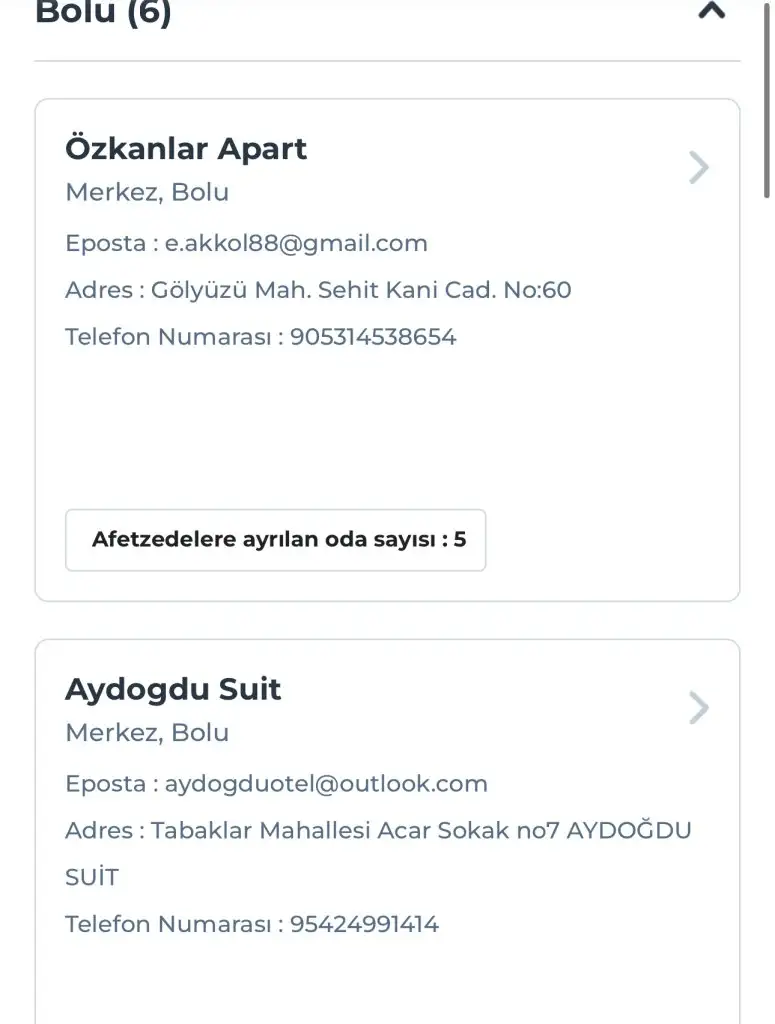Image resolution: width=775 pixels, height=1024 pixels.
Task: Select the Özkanlar Apart title
Action: [x=186, y=149]
